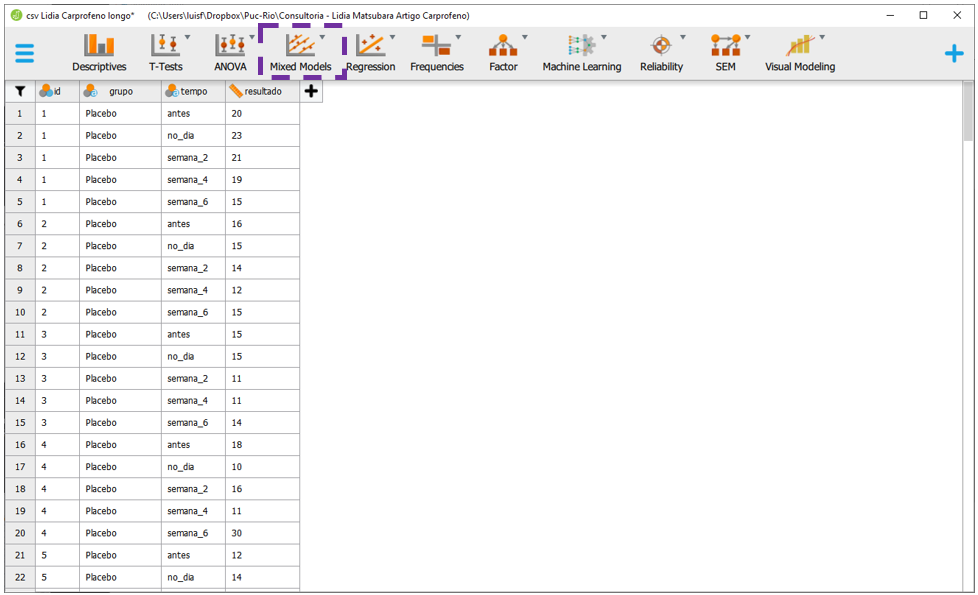
Task: Open the Mixed Models menu
Action: point(301,54)
